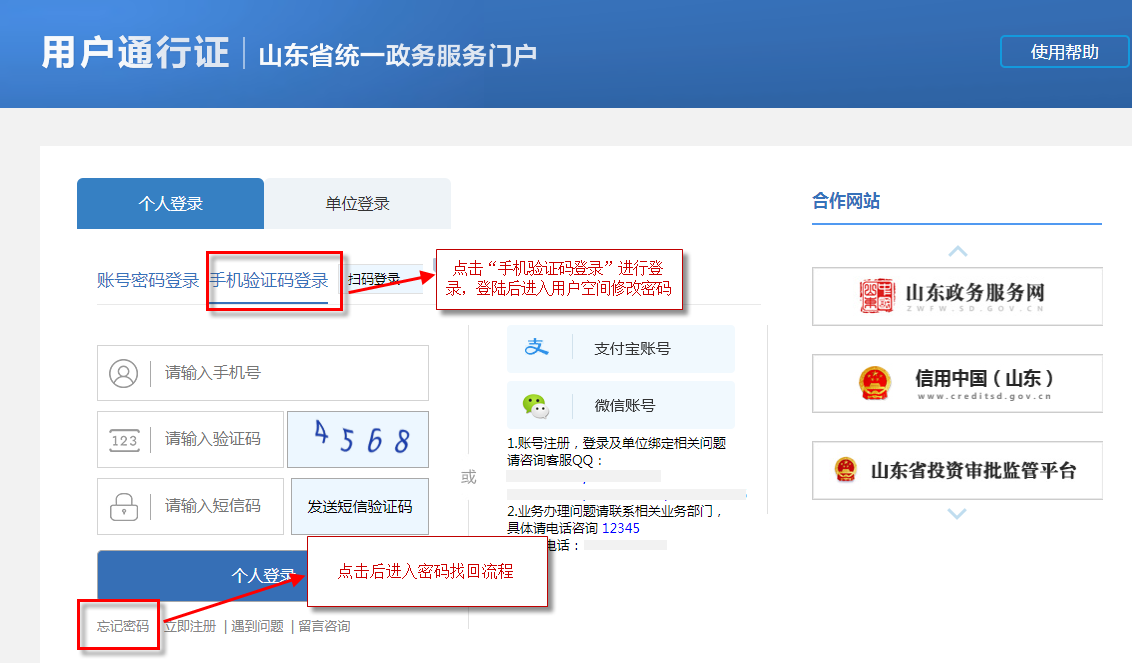Click the 立即注册 registration link
The width and height of the screenshot is (1132, 663).
click(x=191, y=625)
